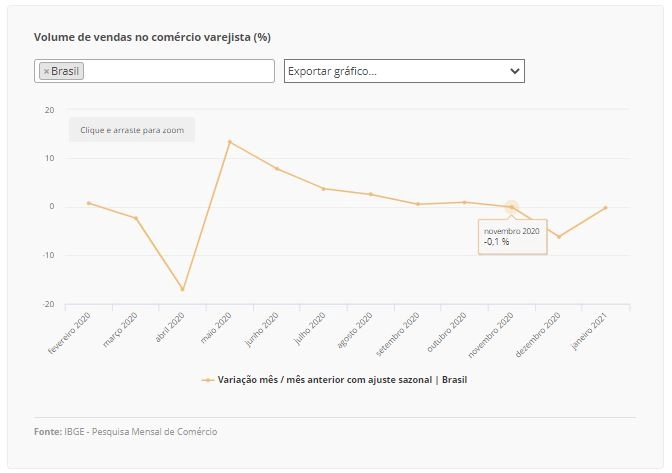Remove the Brasil tag with its x

[46, 72]
